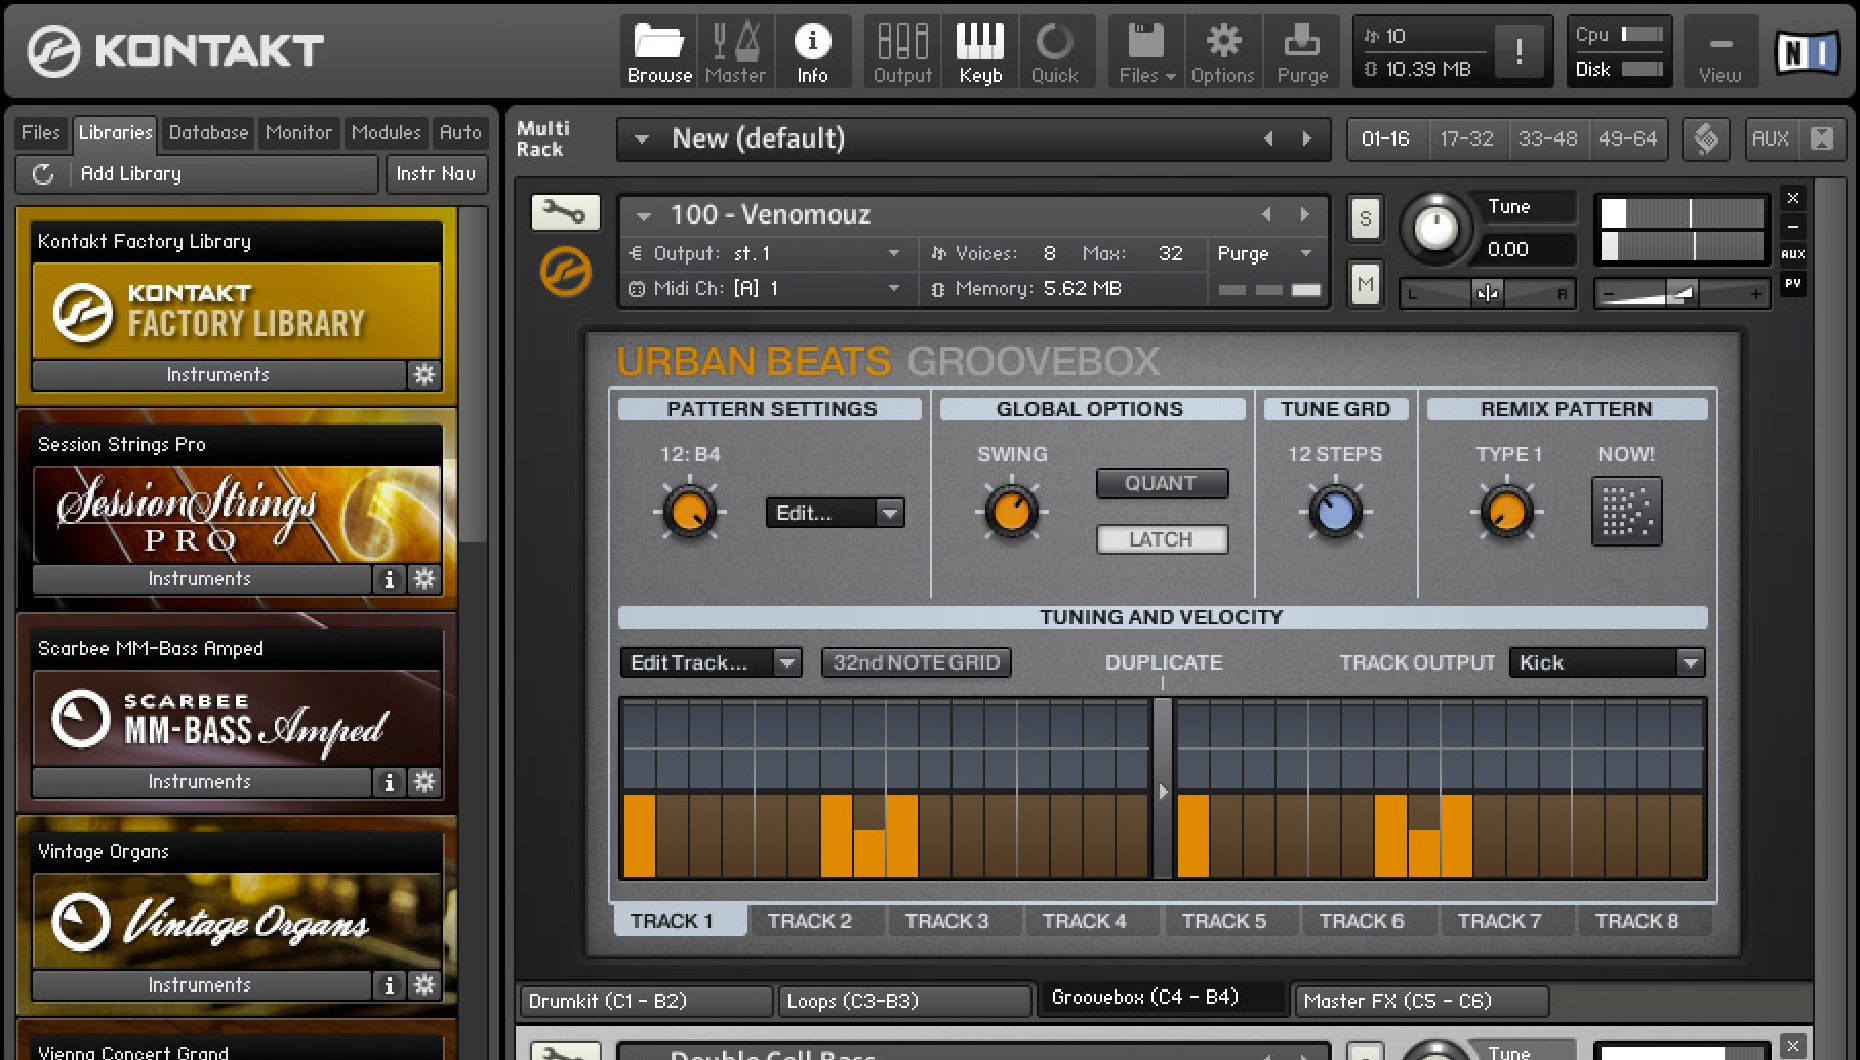Open the Keyb virtual keyboard icon
Screen dimensions: 1860x1060
pyautogui.click(x=979, y=50)
